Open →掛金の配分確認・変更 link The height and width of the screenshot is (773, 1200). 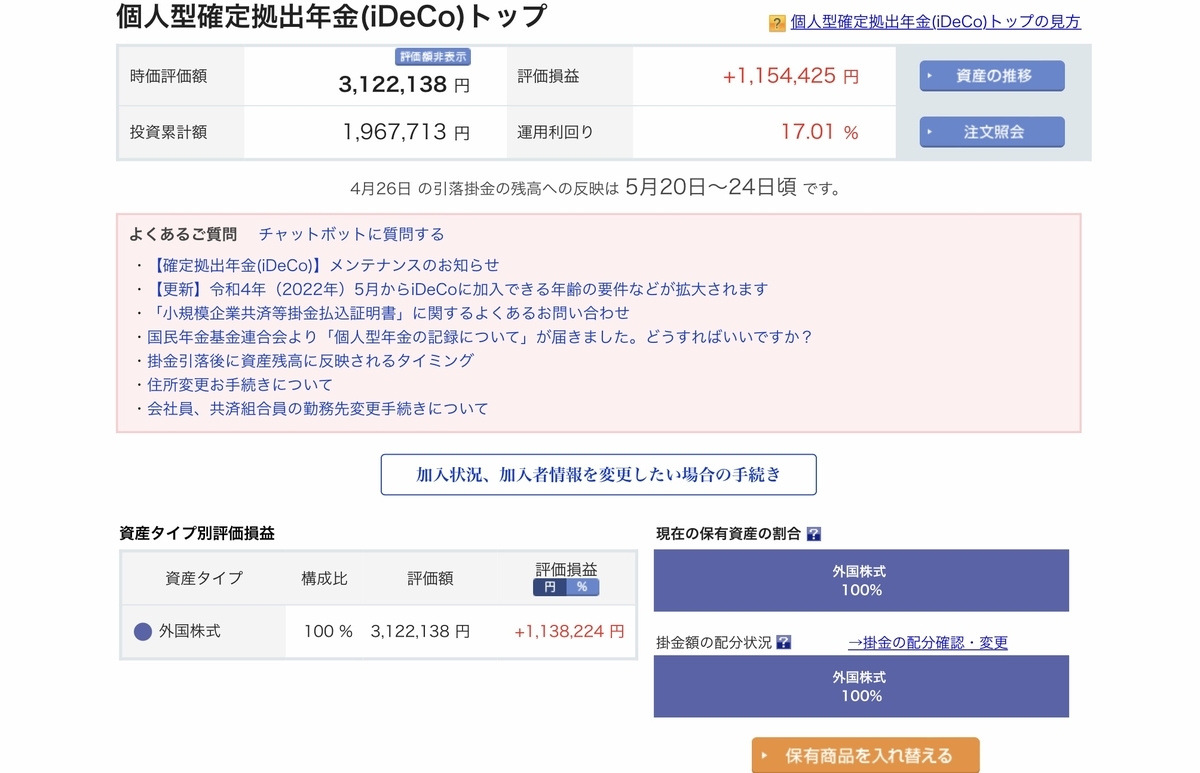coord(928,643)
